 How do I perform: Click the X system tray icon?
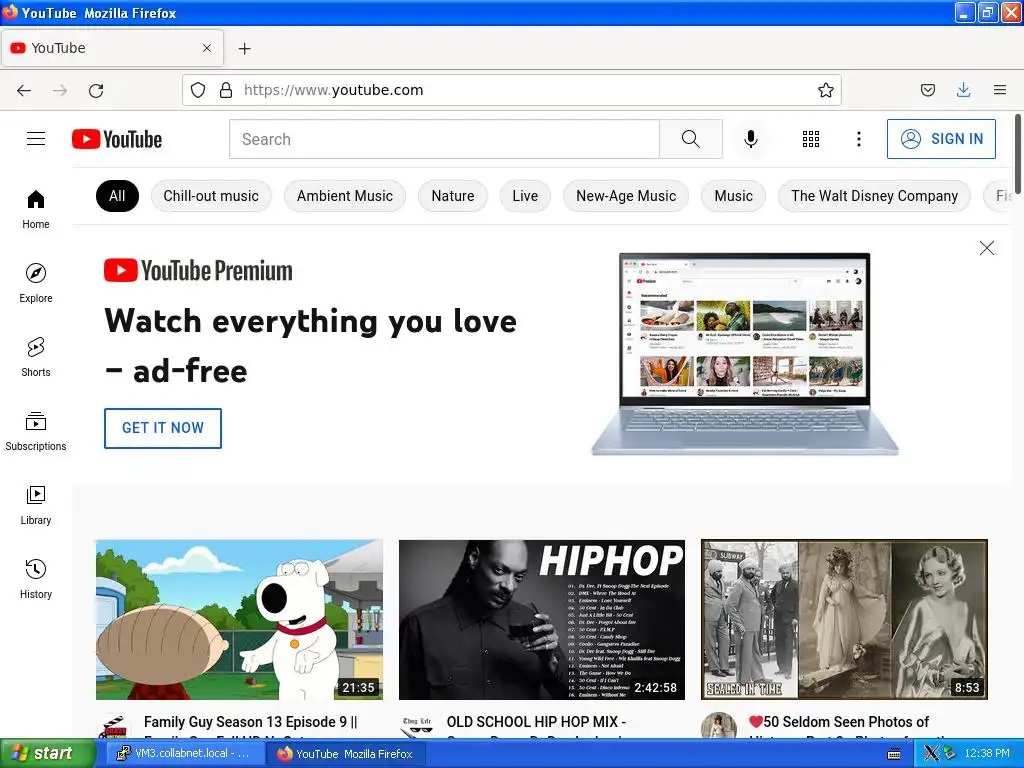point(931,754)
